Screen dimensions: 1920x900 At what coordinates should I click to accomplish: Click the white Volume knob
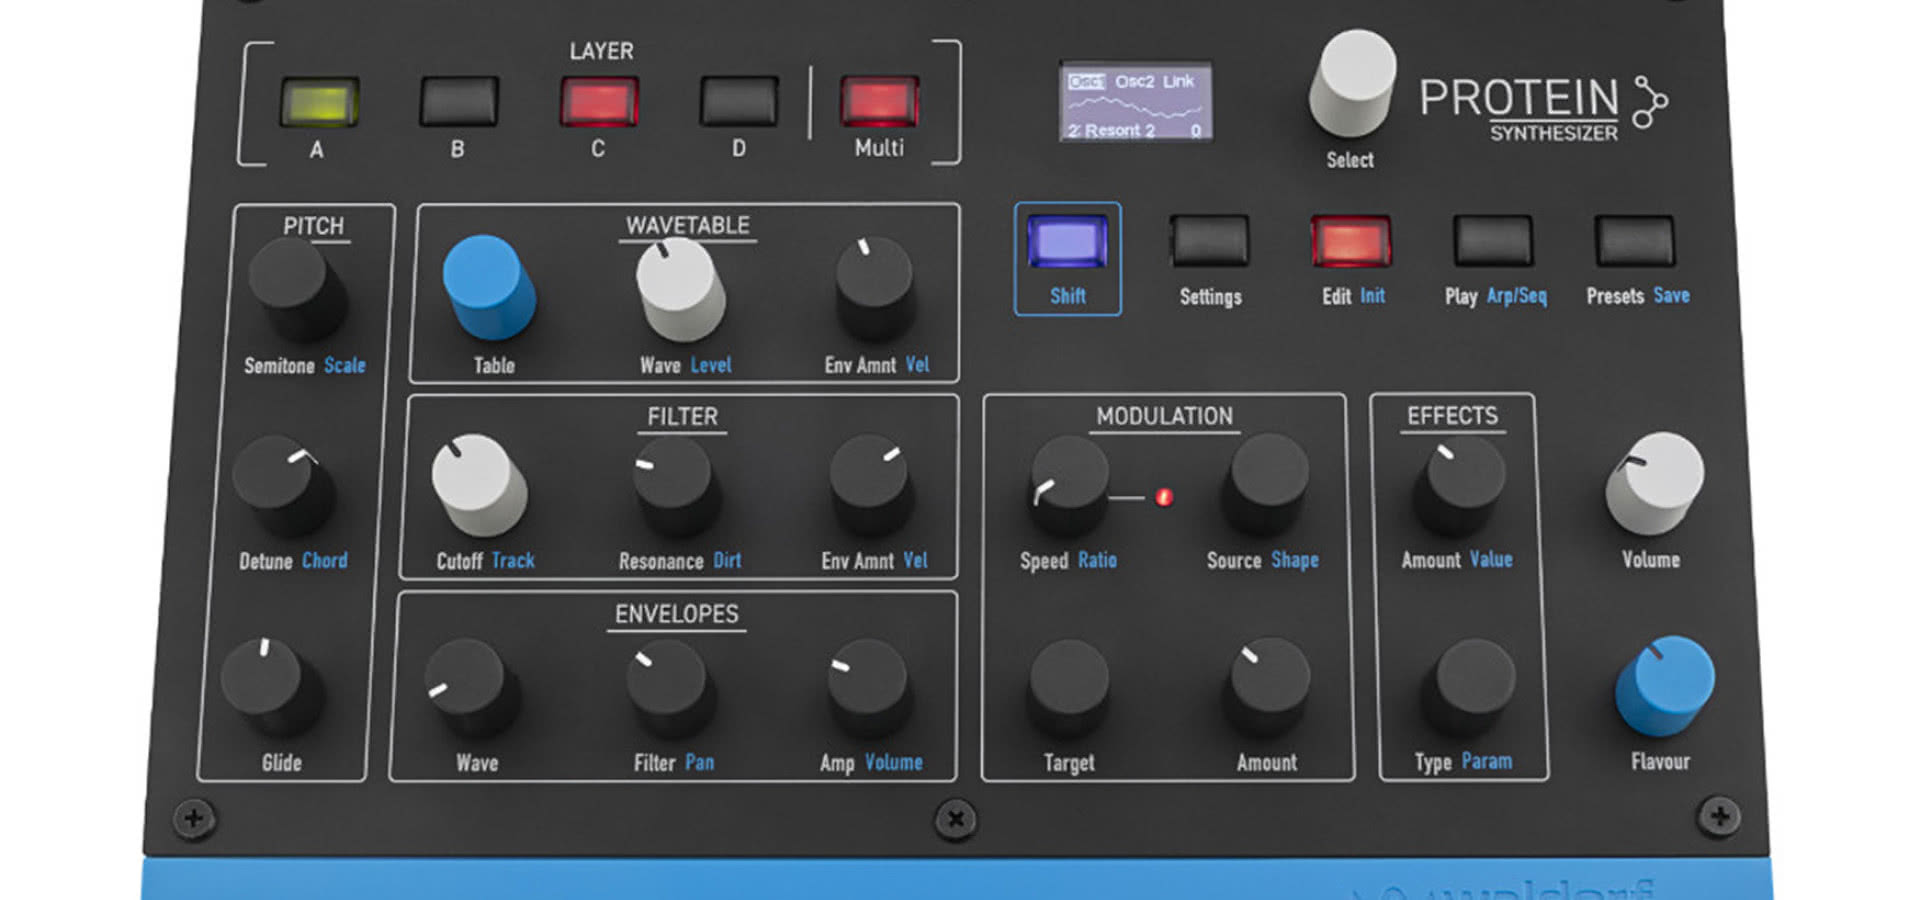(x=1655, y=481)
